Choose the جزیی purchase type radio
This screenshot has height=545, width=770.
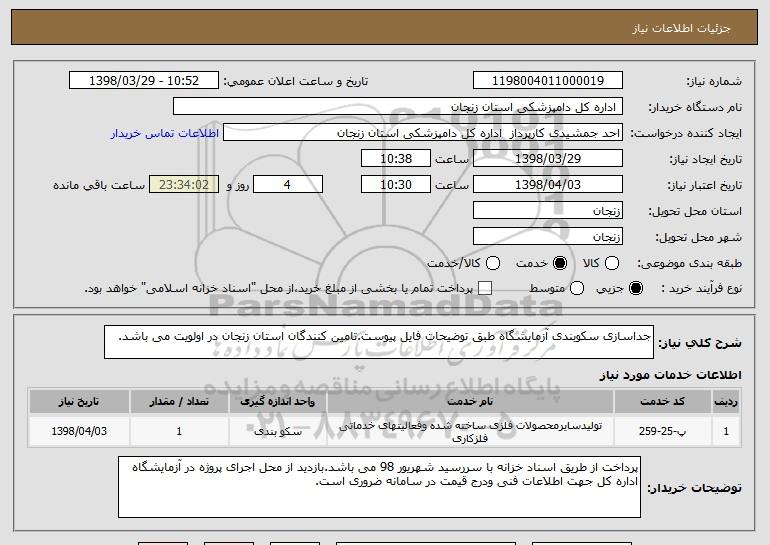(635, 288)
